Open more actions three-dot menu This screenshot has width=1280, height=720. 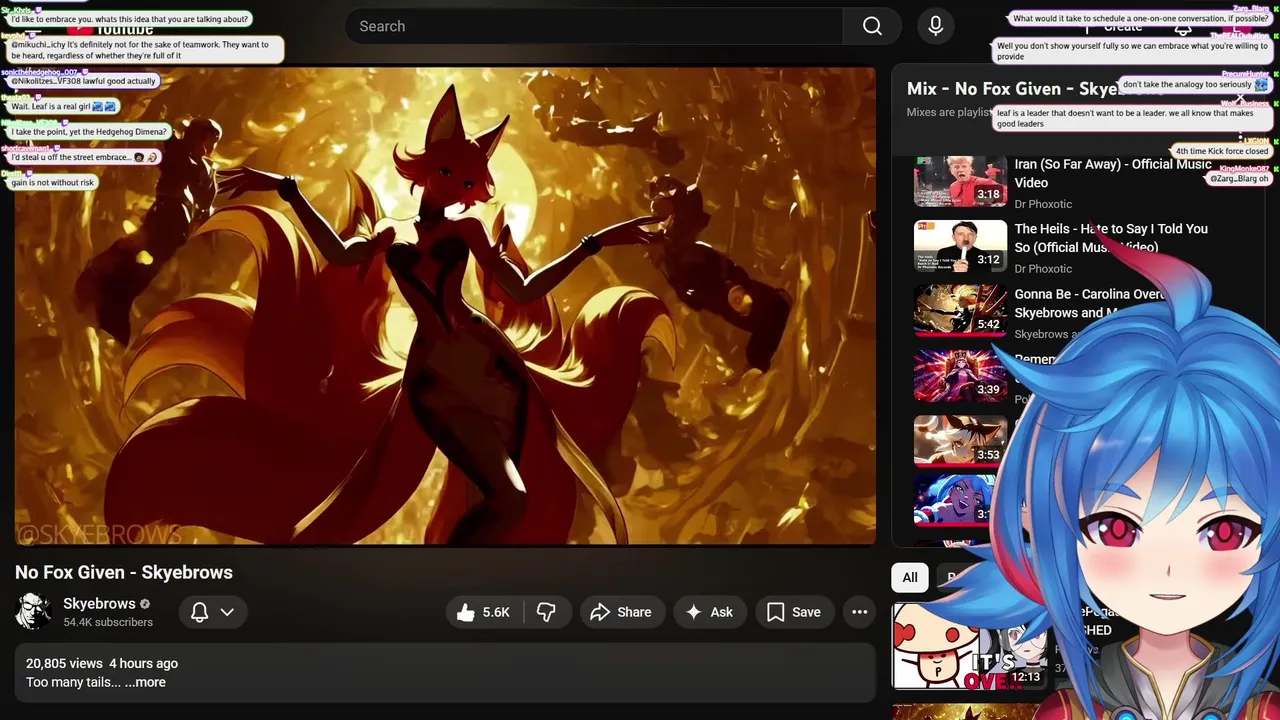pos(859,612)
